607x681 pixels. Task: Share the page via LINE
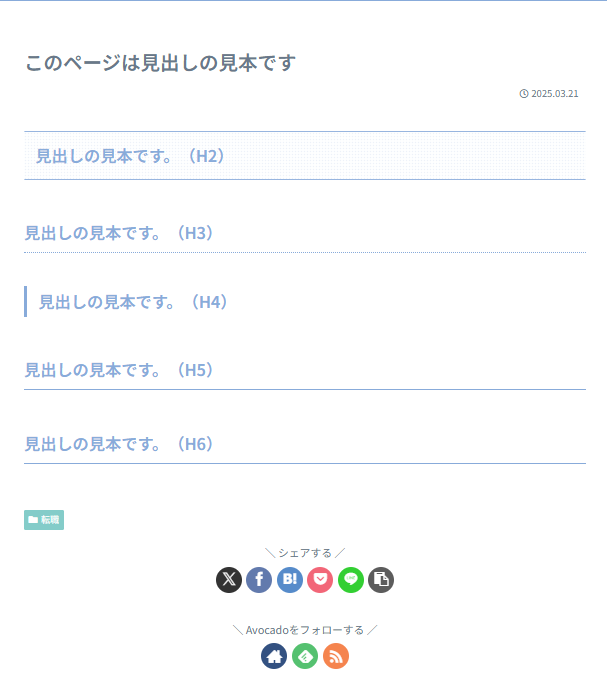350,580
